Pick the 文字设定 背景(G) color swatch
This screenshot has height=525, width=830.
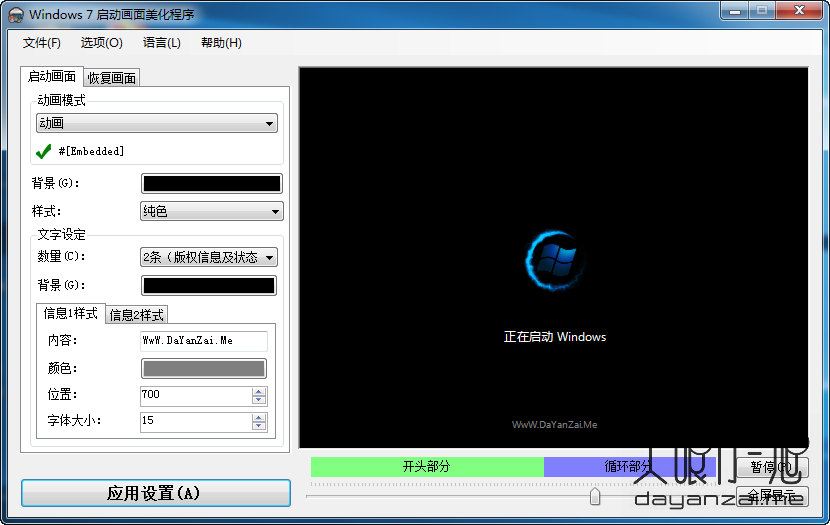pos(209,285)
